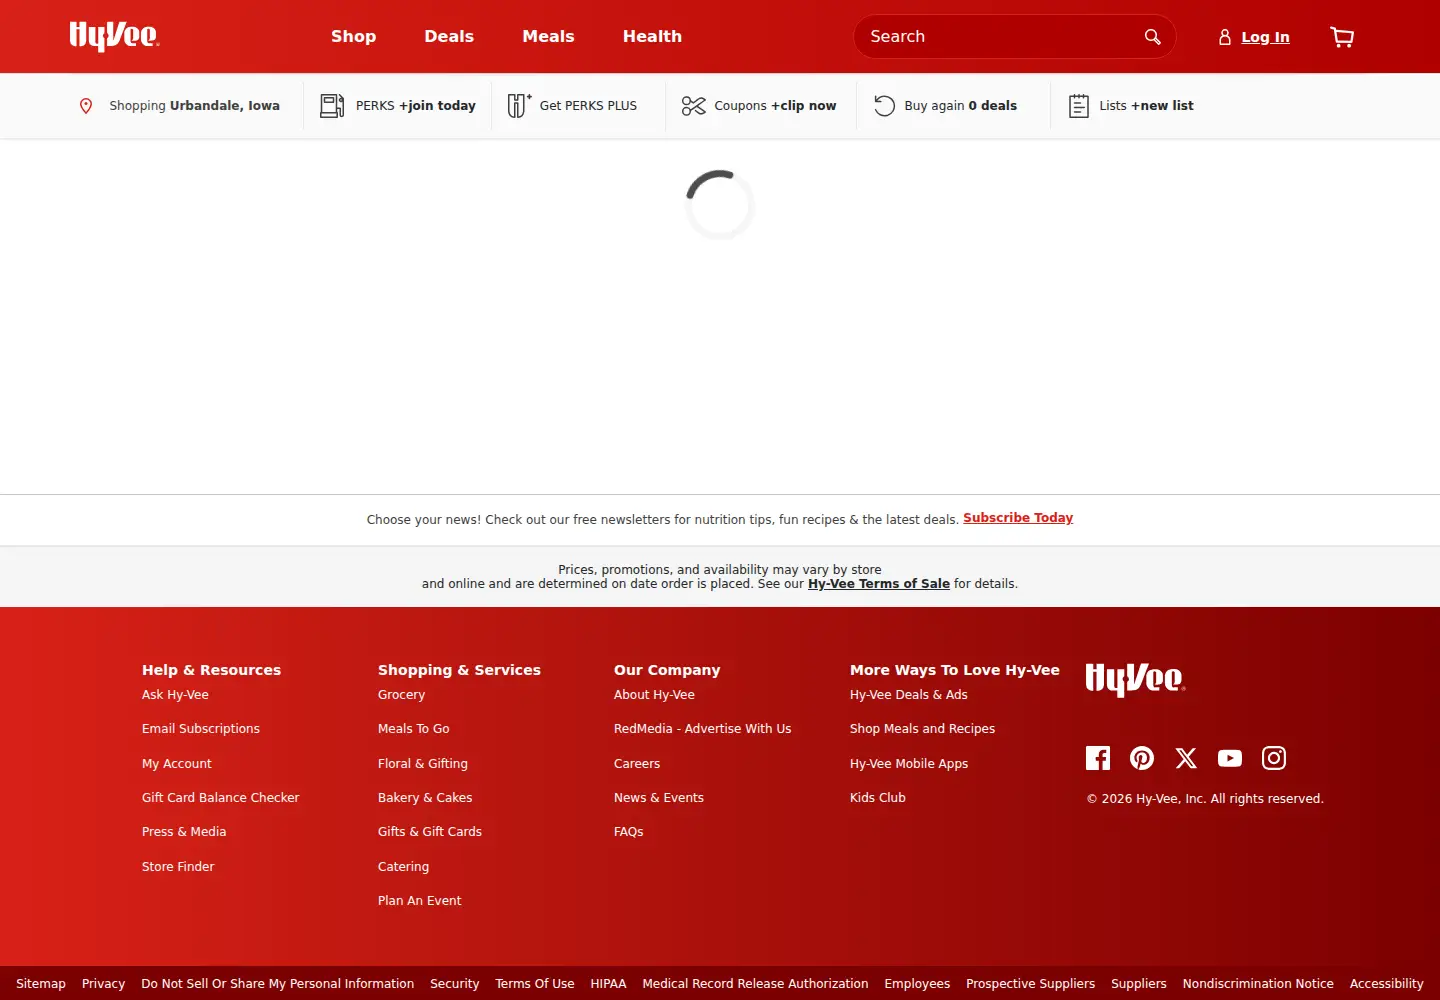The width and height of the screenshot is (1440, 1000).
Task: Open the Meals menu
Action: (x=548, y=36)
